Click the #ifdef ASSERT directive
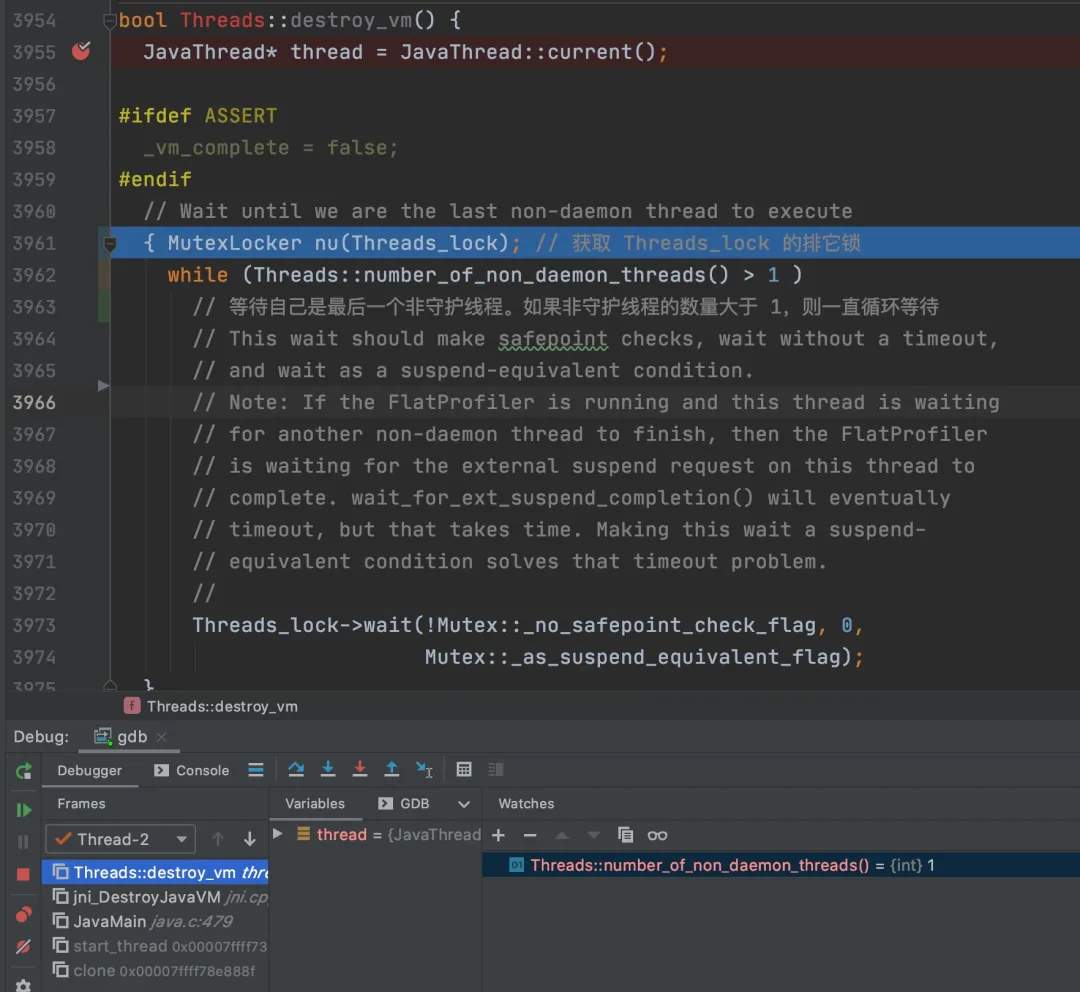The image size is (1080, 992). pos(198,116)
